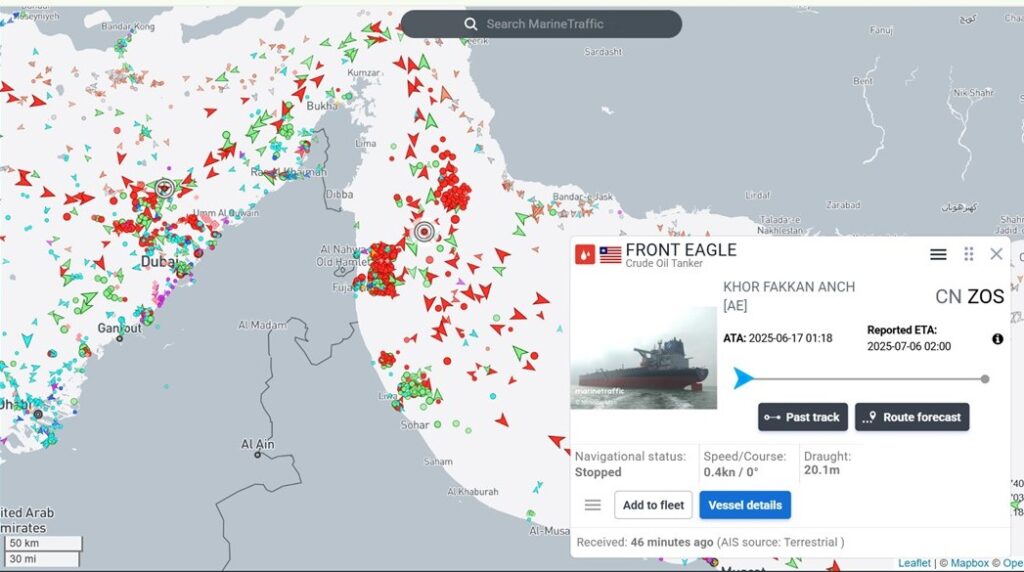Open the FRONT EAGLE vessel photo
Screen dimensions: 1024x572
click(x=643, y=358)
